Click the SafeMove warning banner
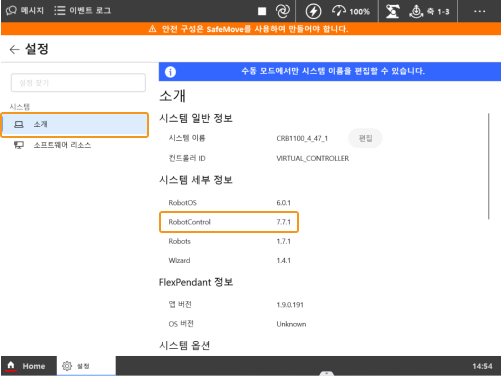Screen dimensions: 501x376 pos(251,29)
